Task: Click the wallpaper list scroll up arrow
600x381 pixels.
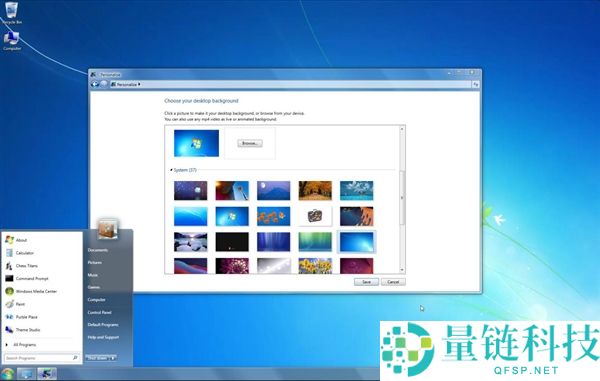Action: click(x=402, y=129)
